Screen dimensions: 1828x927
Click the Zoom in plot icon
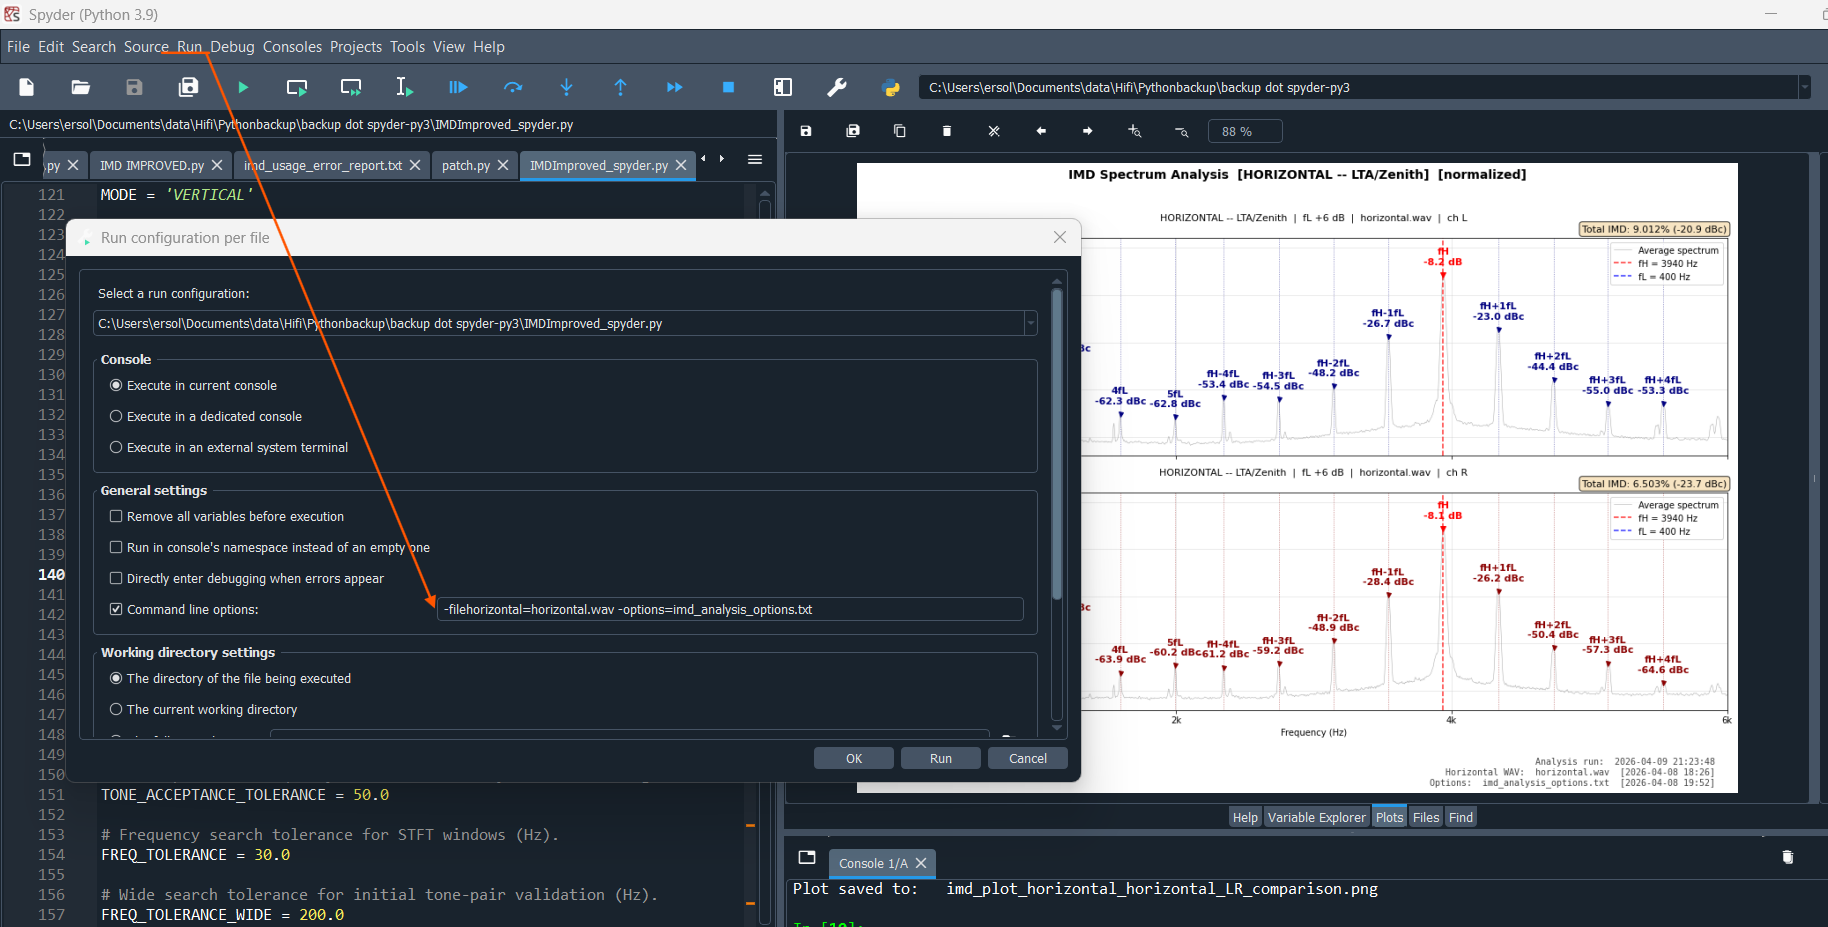point(1134,131)
